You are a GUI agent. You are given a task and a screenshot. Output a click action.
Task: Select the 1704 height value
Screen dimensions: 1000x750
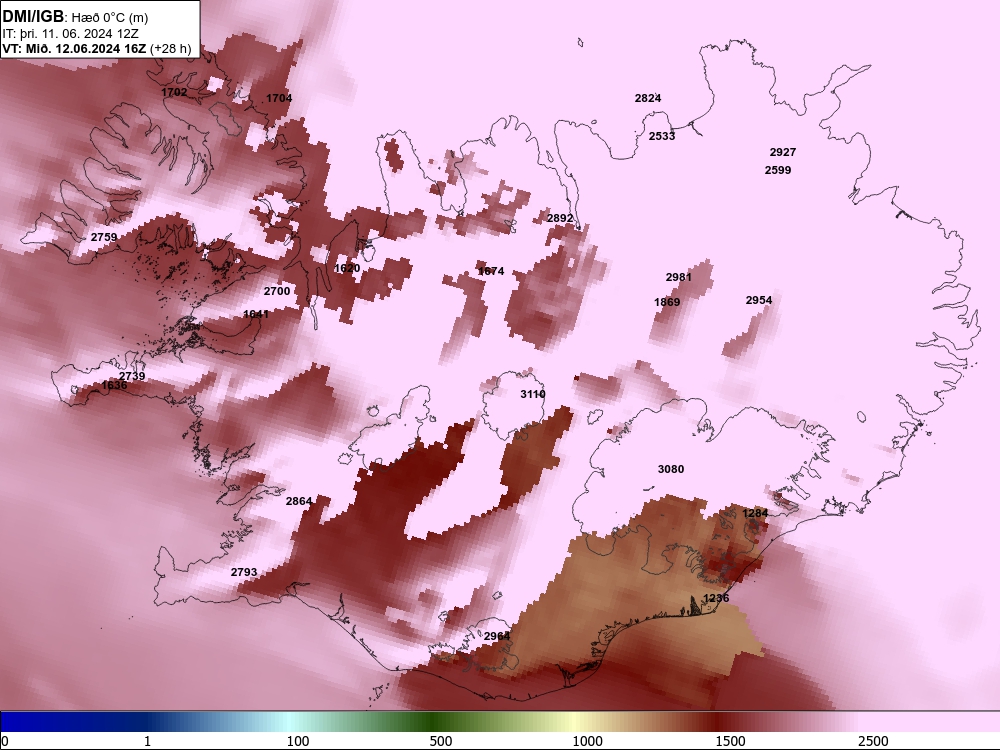pyautogui.click(x=279, y=98)
